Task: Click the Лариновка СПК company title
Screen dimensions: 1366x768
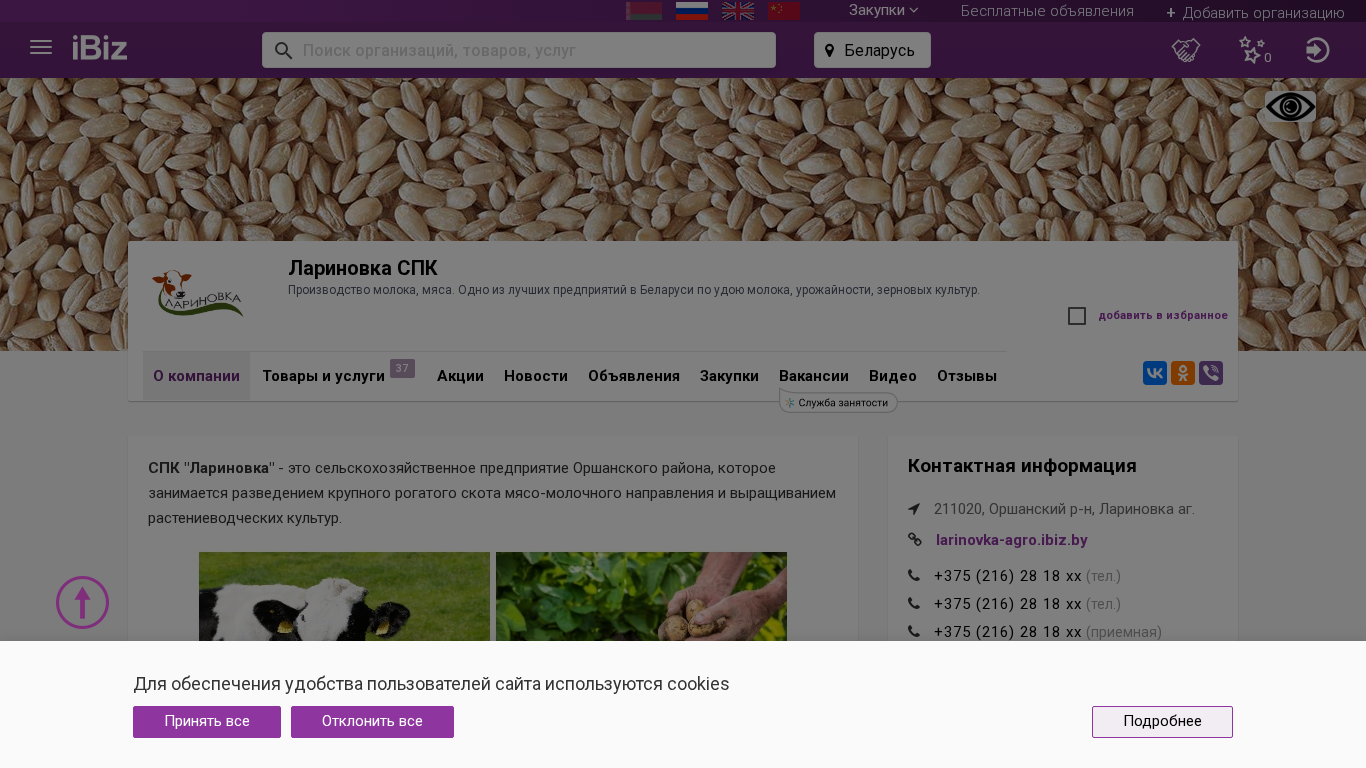Action: click(363, 268)
